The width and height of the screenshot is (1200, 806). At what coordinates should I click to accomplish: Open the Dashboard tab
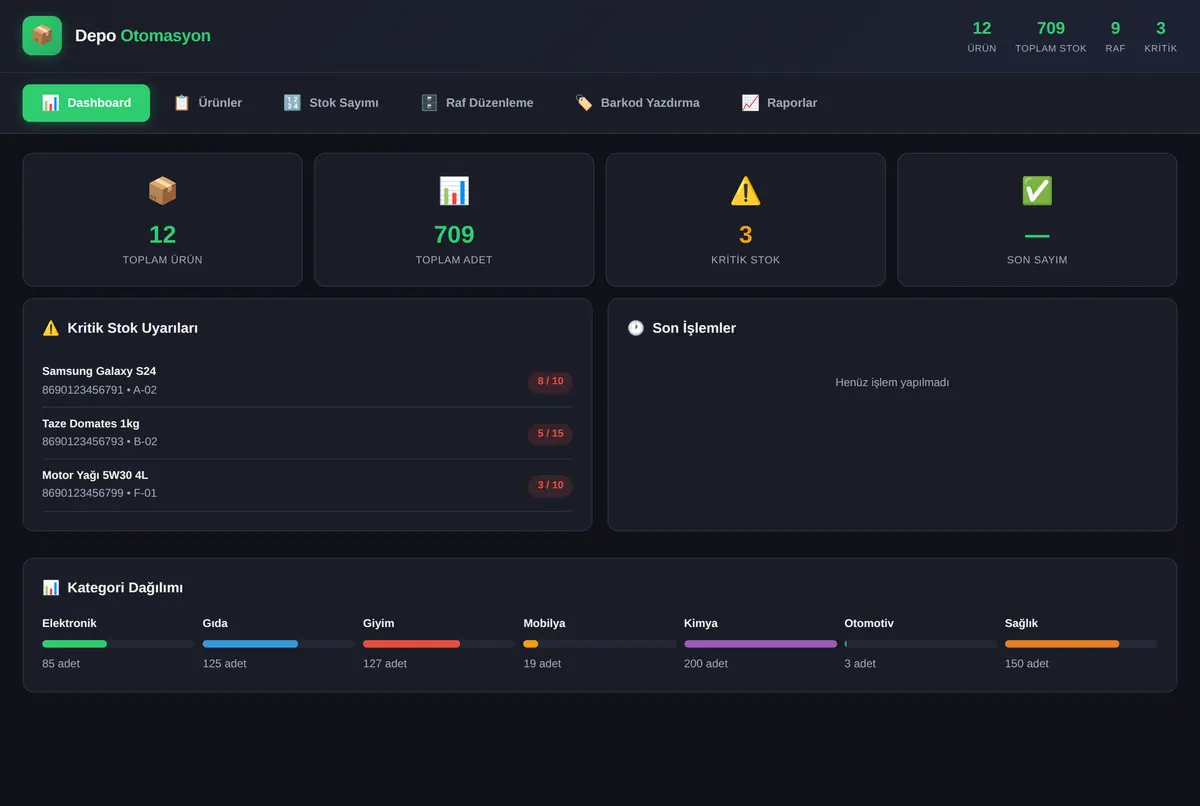[x=86, y=103]
